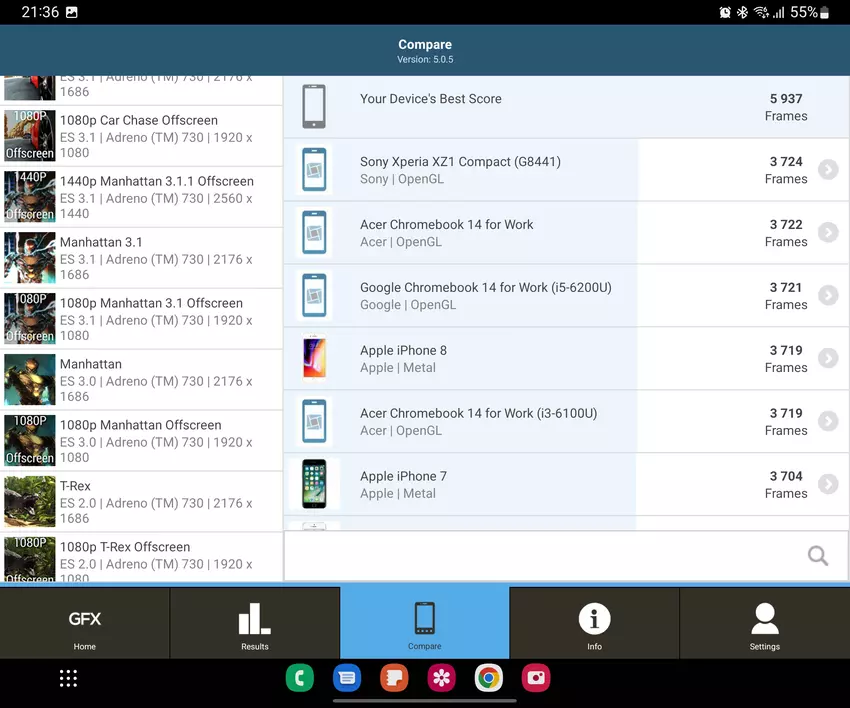Tap the Apple iPhone 8 device image

314,359
